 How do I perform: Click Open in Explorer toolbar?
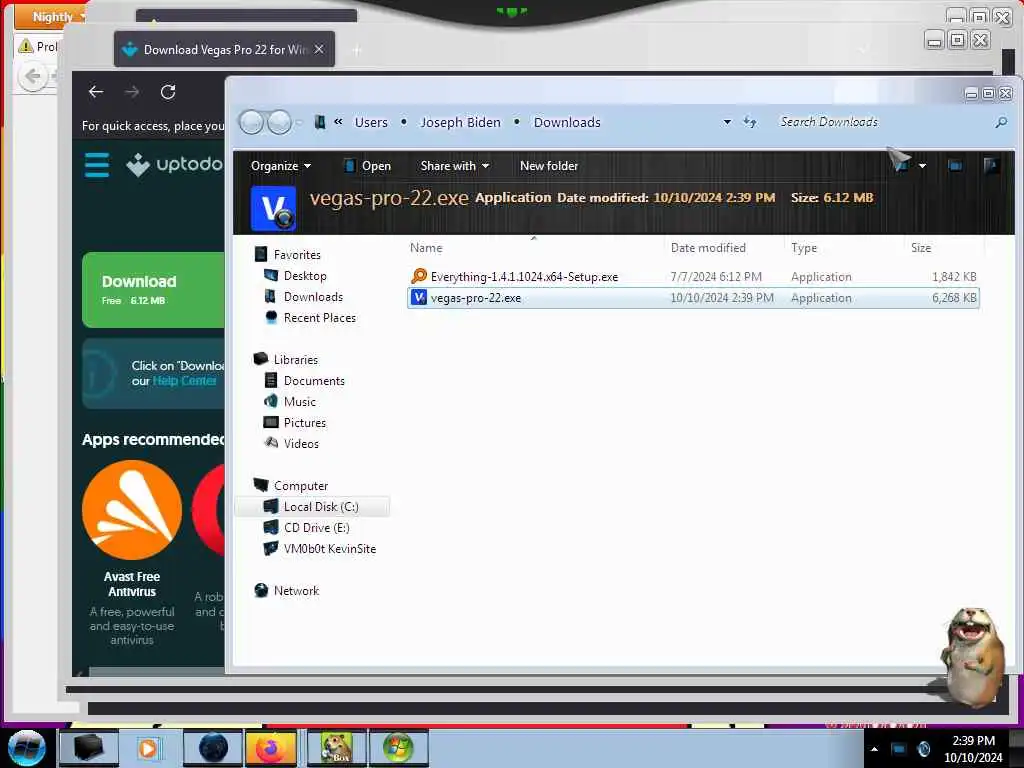click(368, 166)
